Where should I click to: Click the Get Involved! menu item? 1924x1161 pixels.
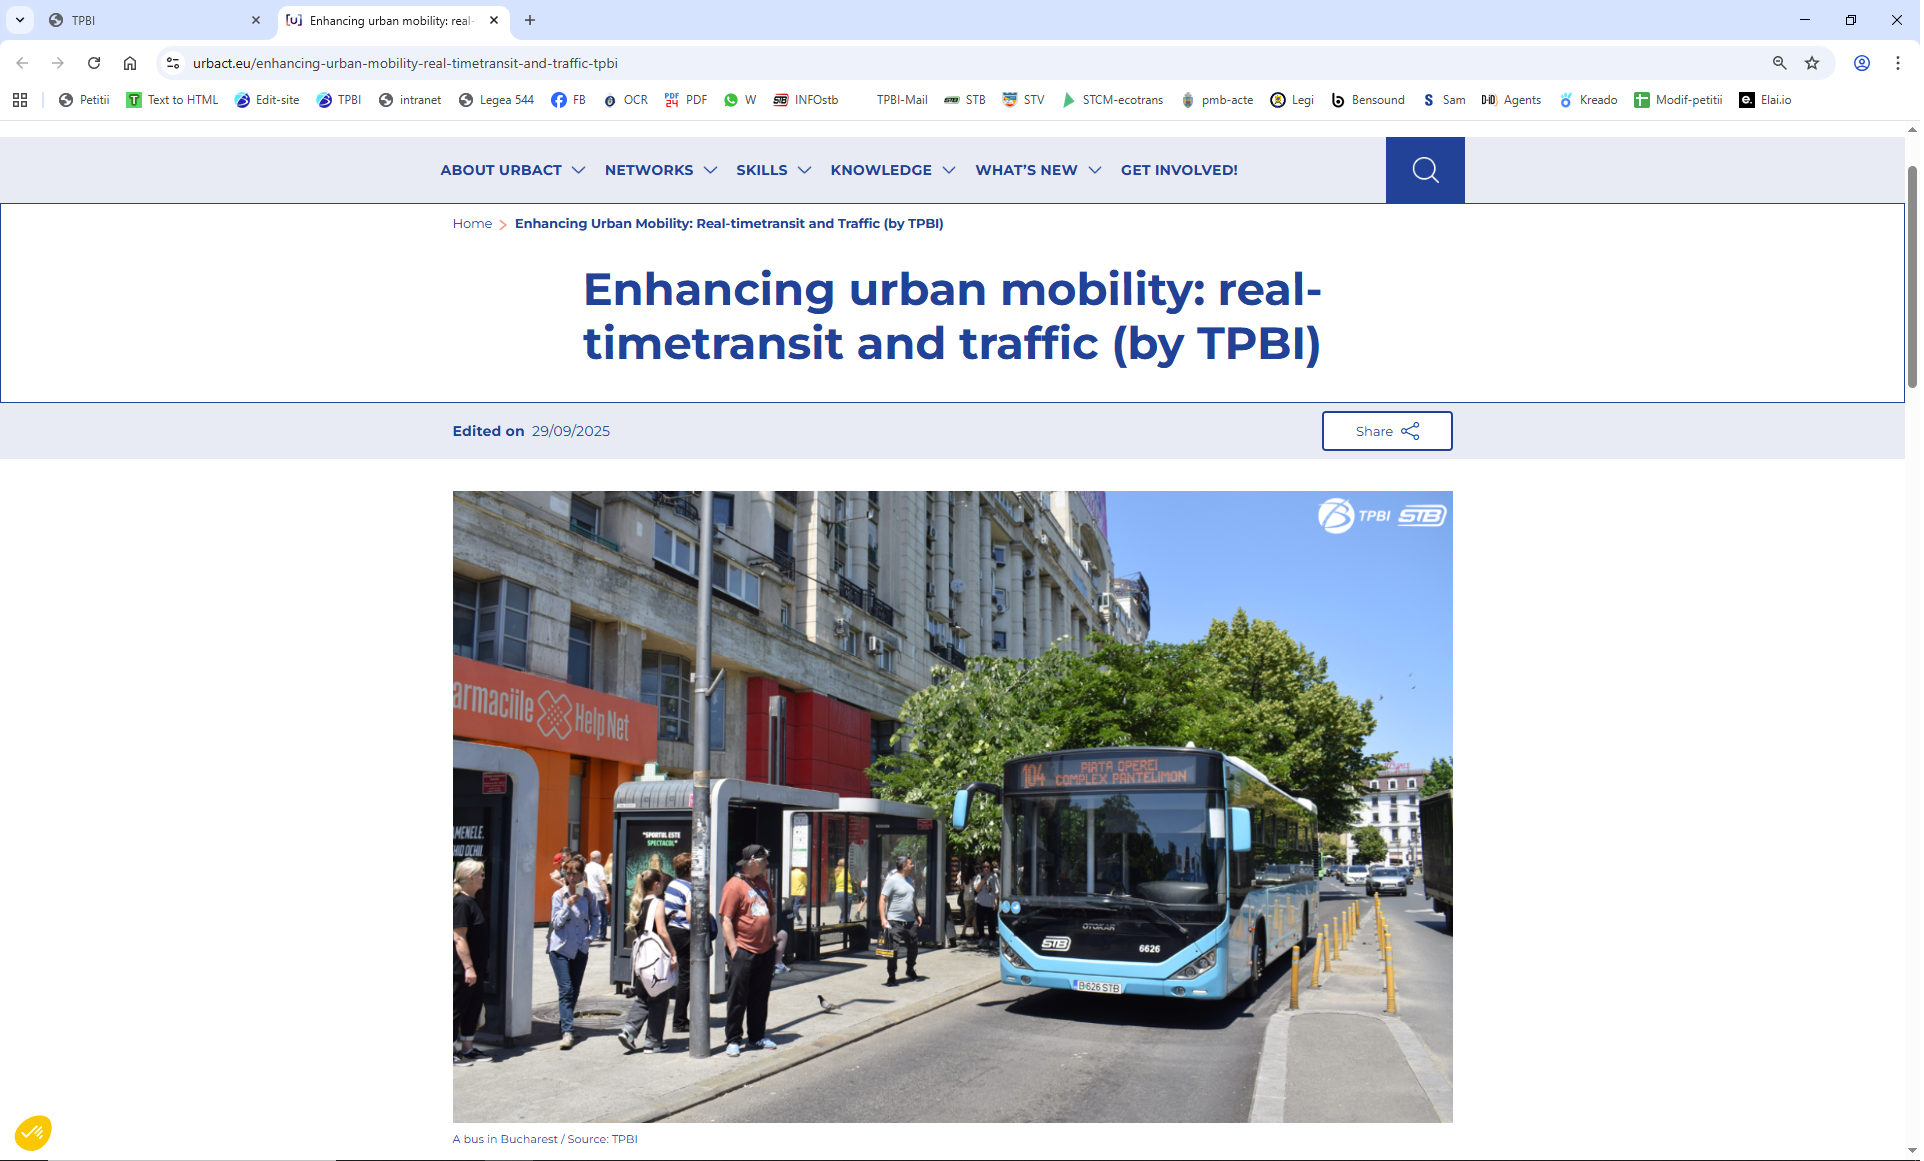pyautogui.click(x=1181, y=170)
